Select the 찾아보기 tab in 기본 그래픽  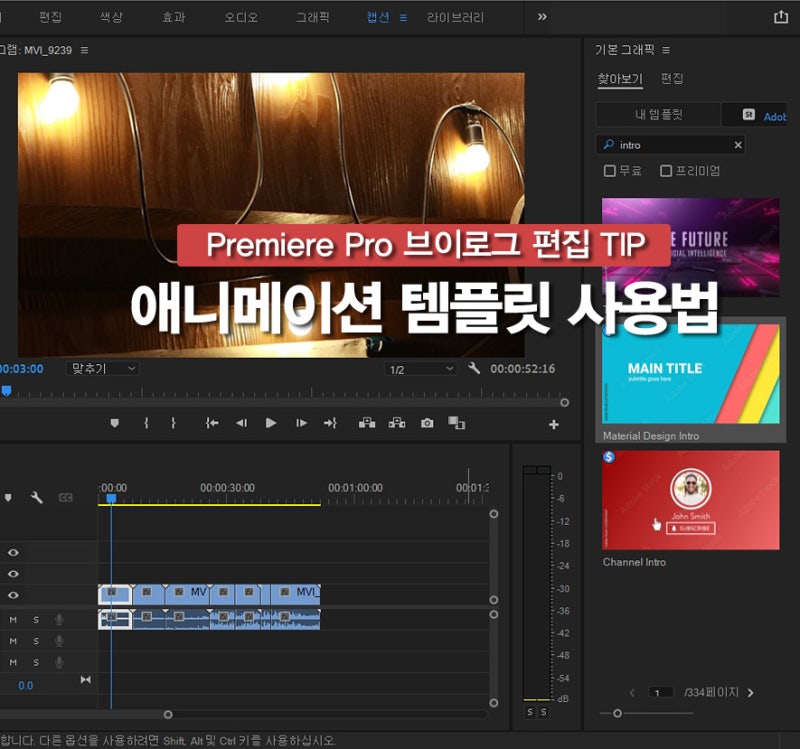(620, 79)
